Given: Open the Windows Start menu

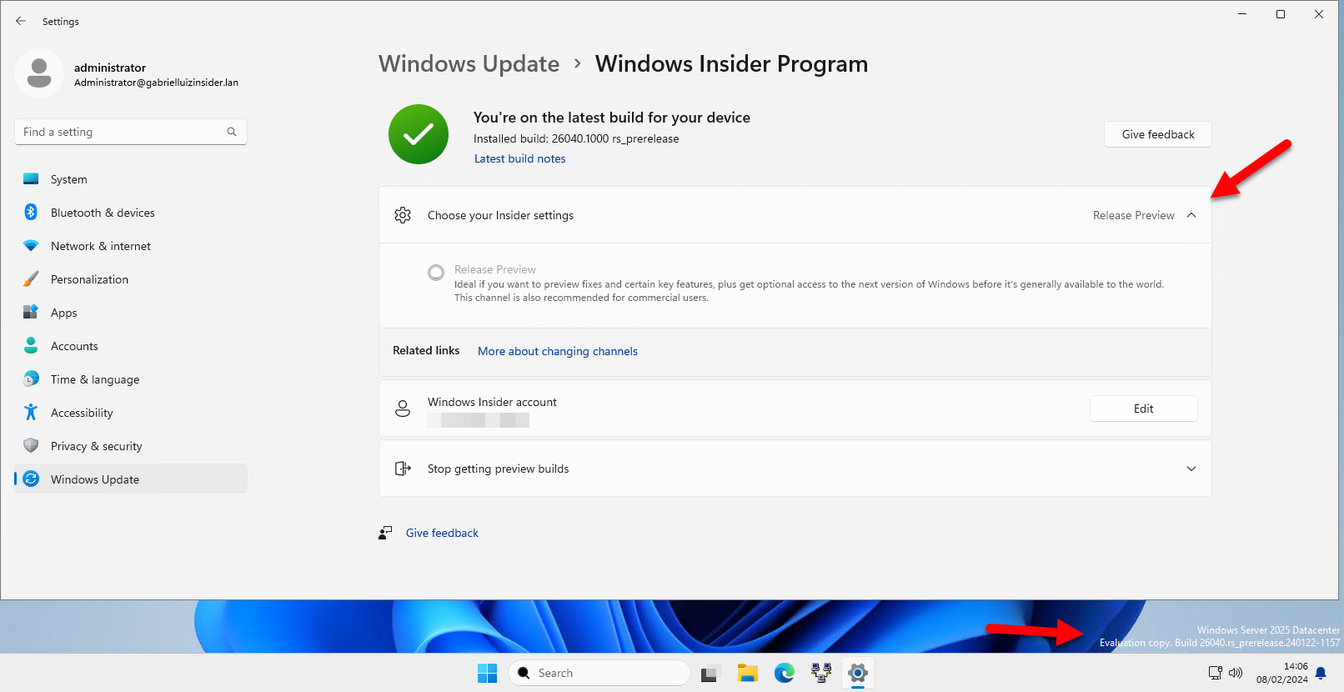Looking at the screenshot, I should (x=488, y=673).
